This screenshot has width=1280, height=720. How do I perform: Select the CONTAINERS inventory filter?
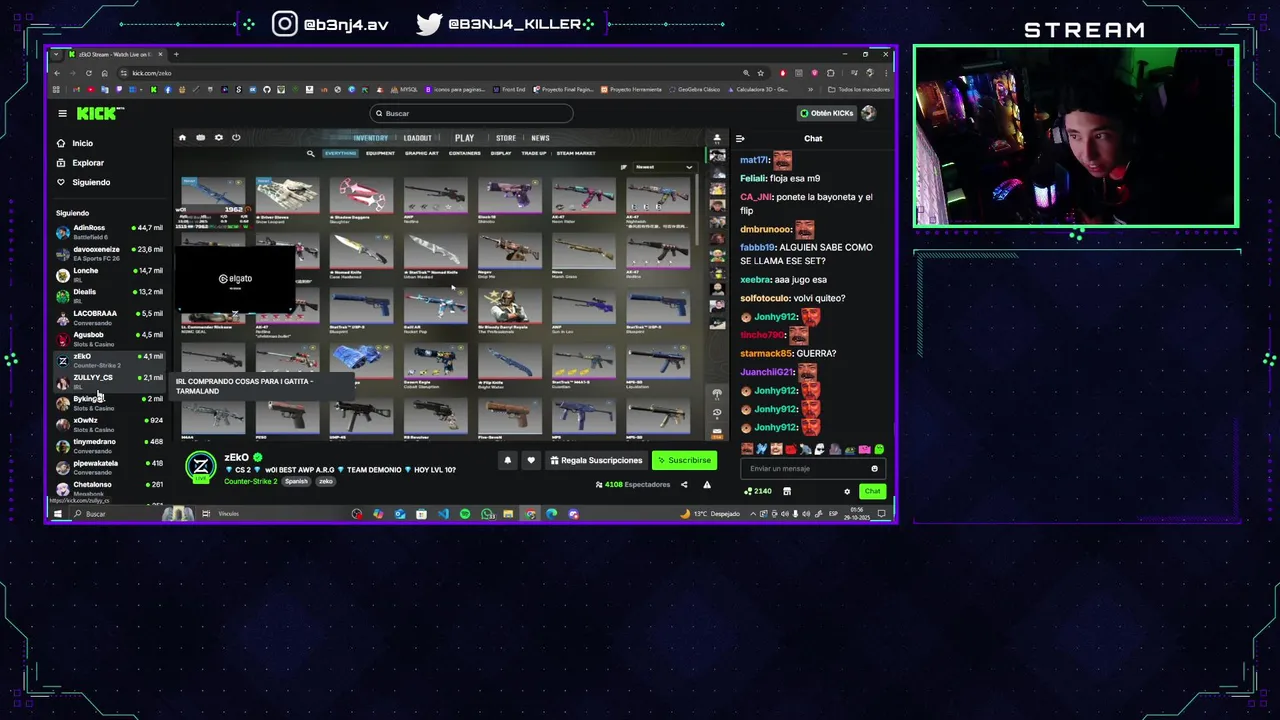click(465, 154)
